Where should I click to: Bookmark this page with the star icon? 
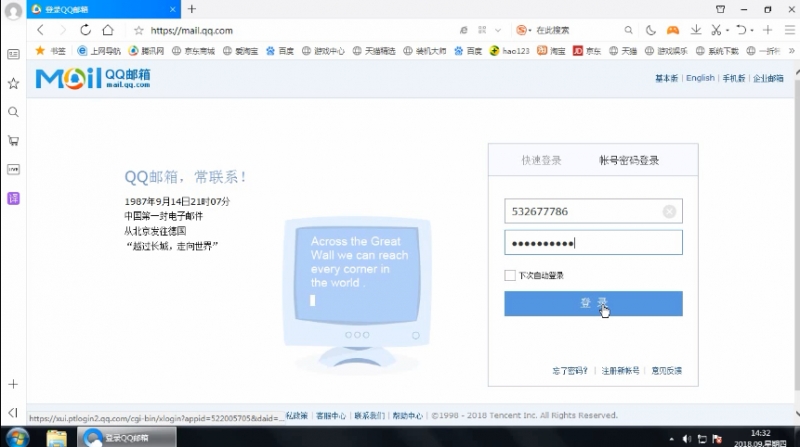pyautogui.click(x=138, y=31)
